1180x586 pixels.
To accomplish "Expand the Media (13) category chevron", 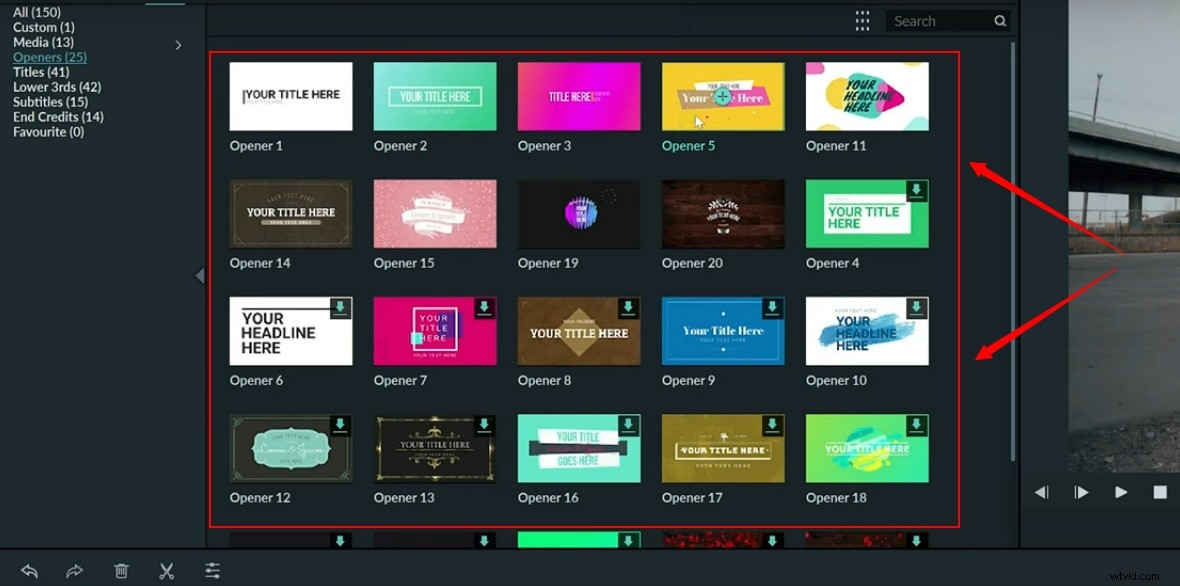I will click(x=178, y=45).
